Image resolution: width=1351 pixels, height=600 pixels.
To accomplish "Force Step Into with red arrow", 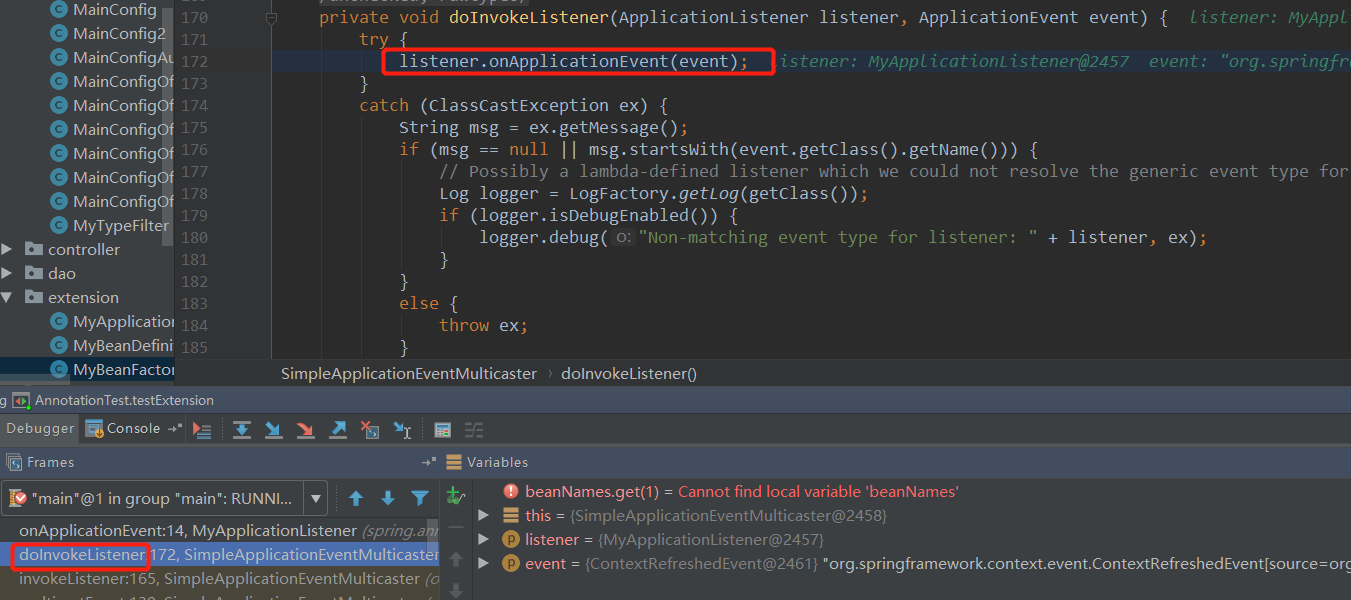I will point(305,430).
